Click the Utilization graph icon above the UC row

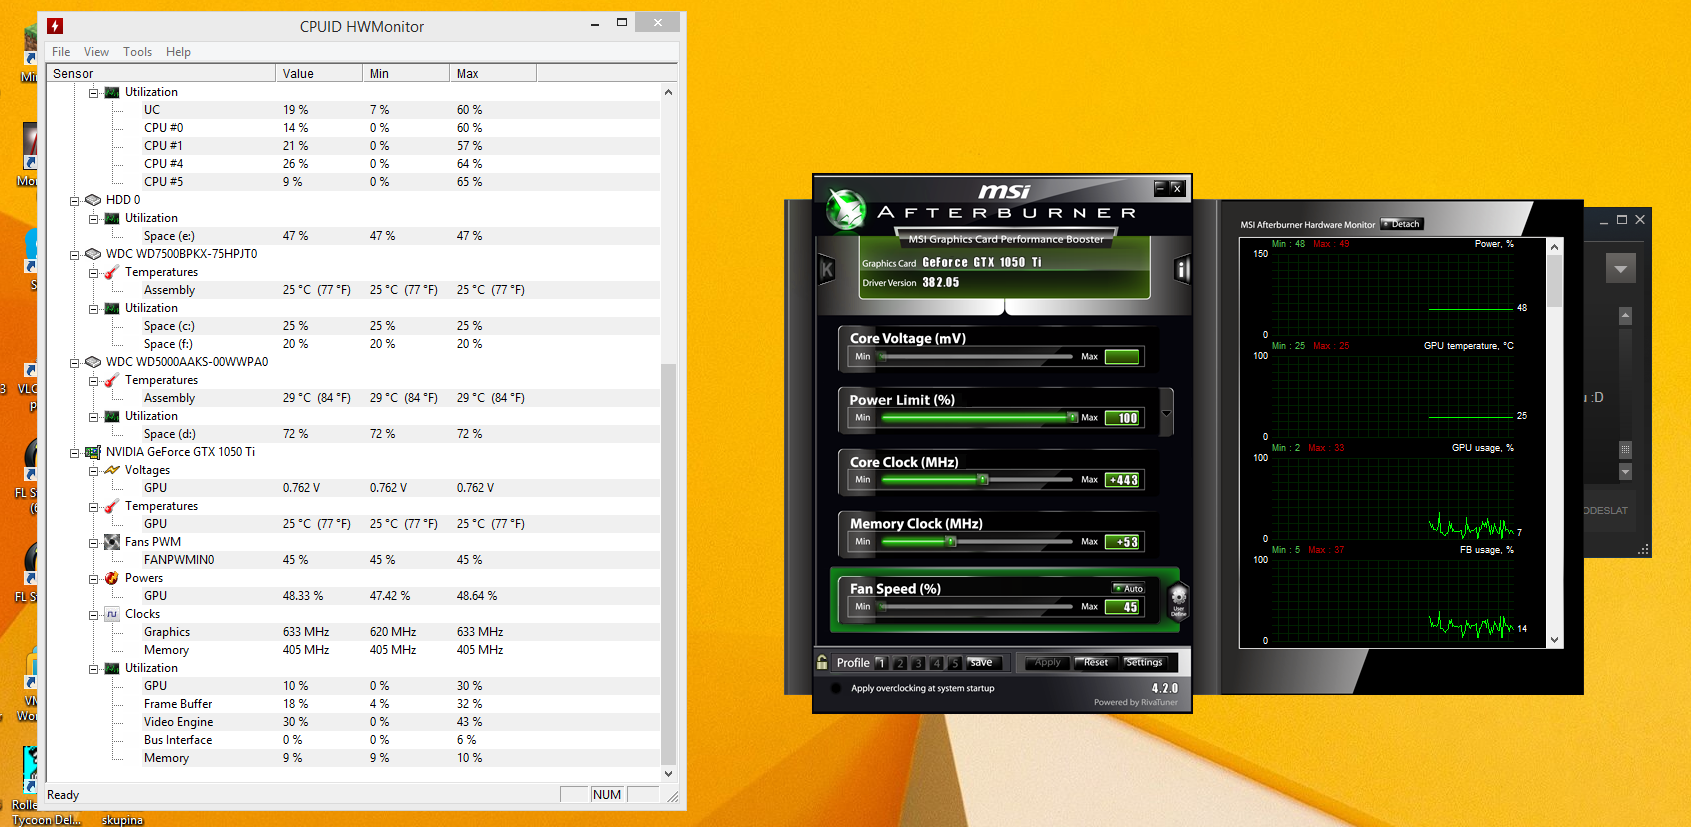[112, 92]
